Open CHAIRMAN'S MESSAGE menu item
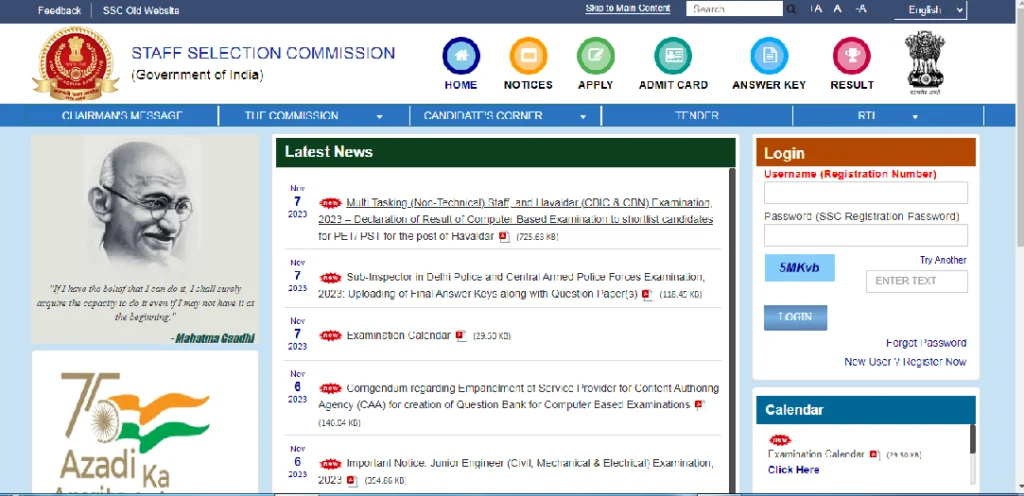This screenshot has height=496, width=1024. [122, 116]
